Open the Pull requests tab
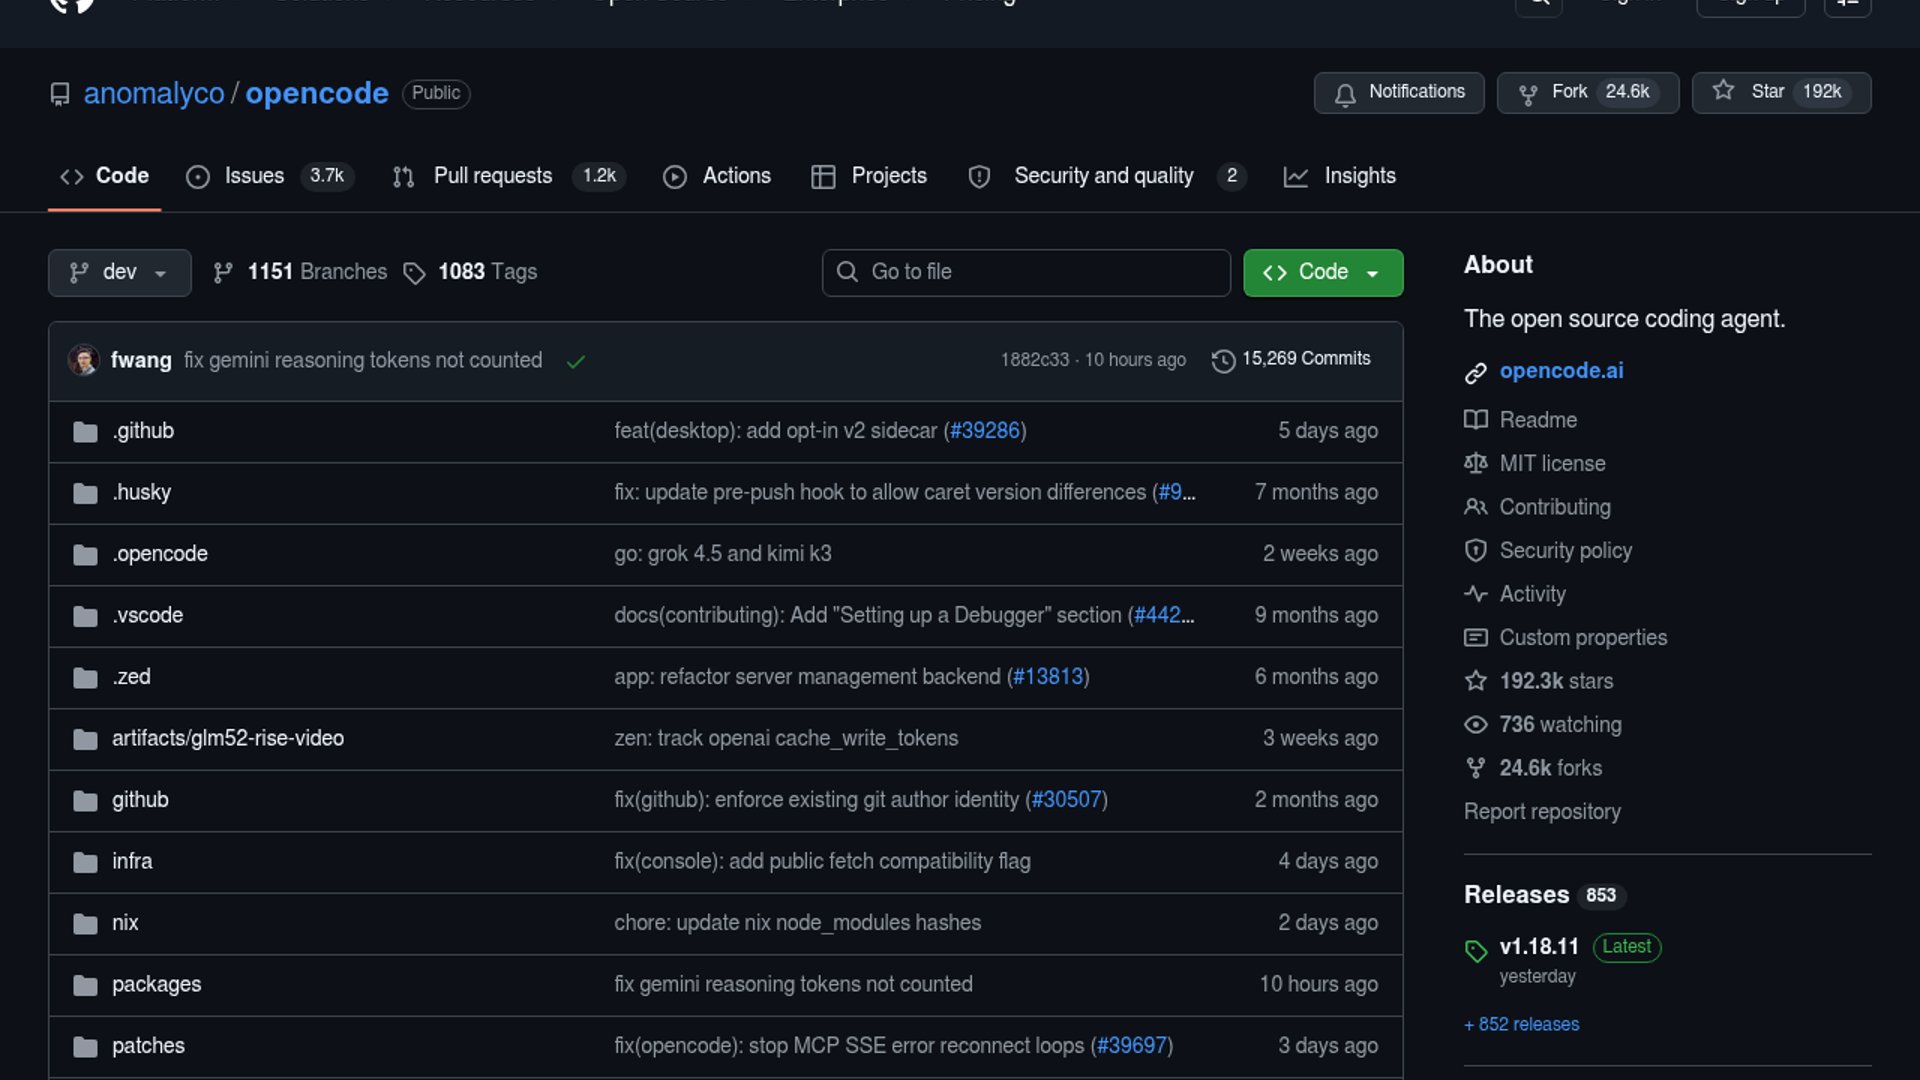This screenshot has width=1920, height=1080. tap(509, 176)
